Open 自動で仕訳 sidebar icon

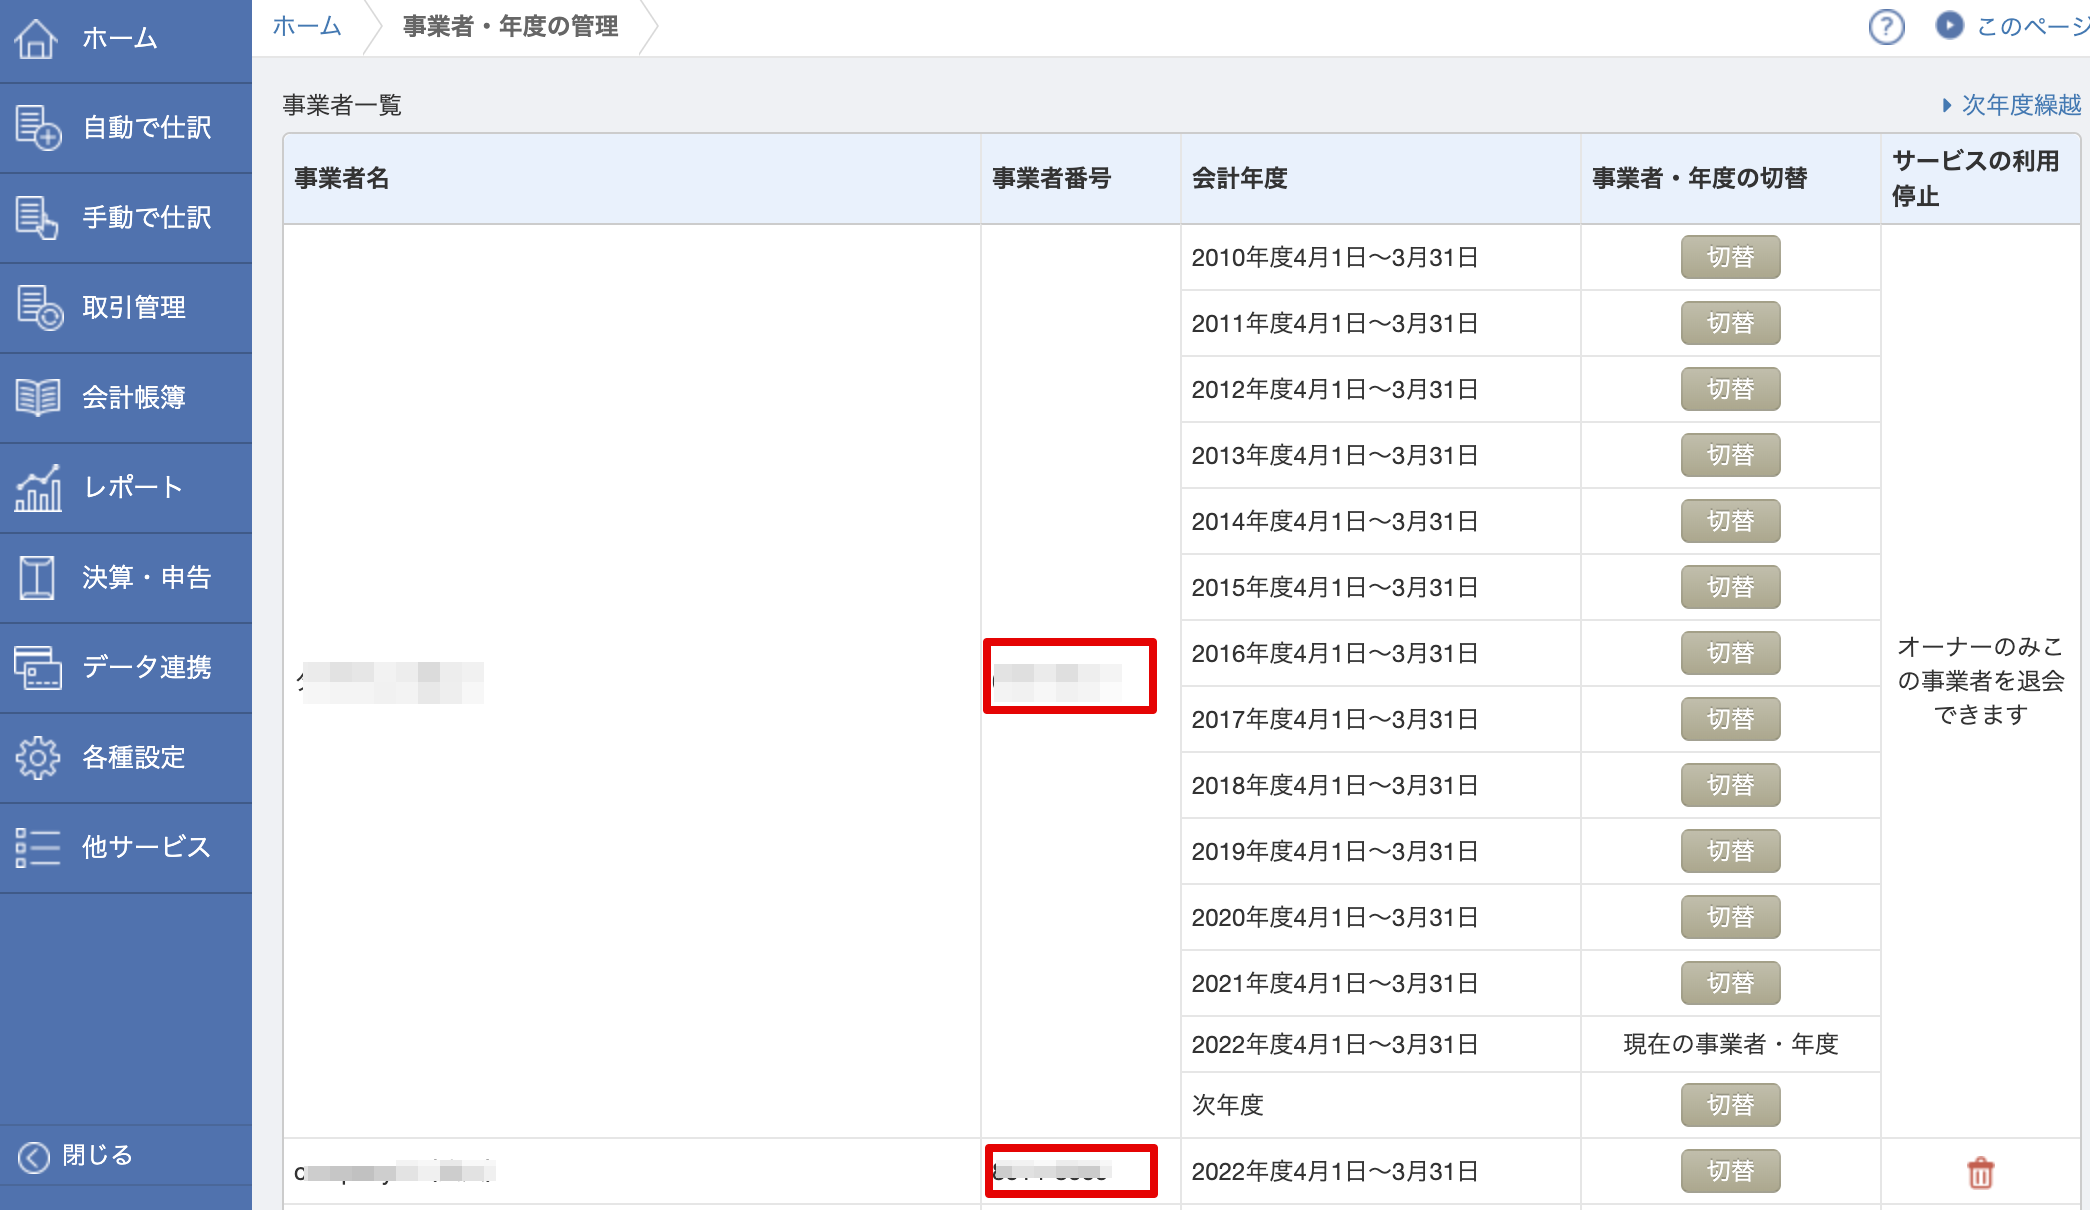click(x=38, y=128)
